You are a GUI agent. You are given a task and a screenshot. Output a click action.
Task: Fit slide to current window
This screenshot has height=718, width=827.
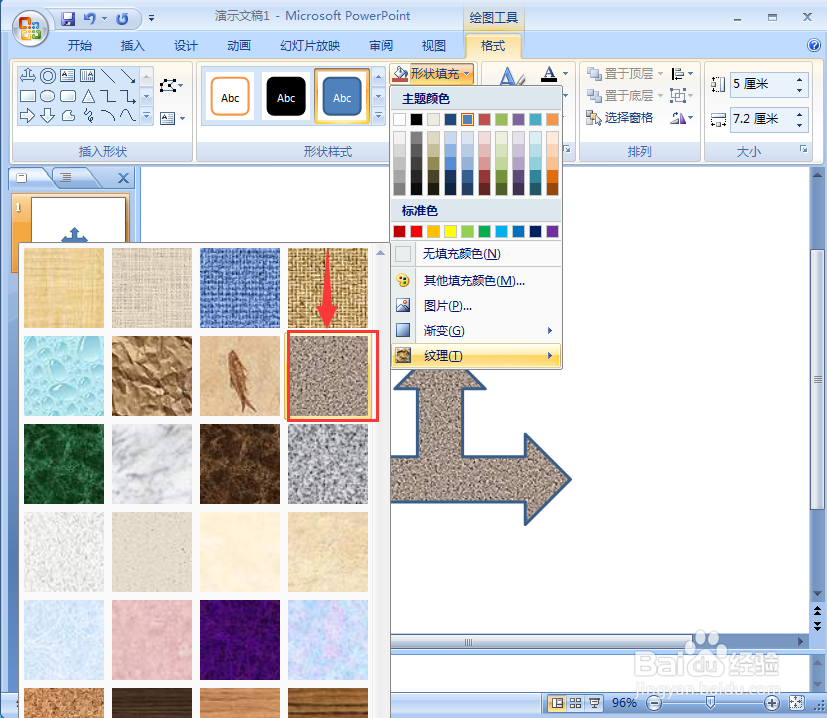(796, 703)
